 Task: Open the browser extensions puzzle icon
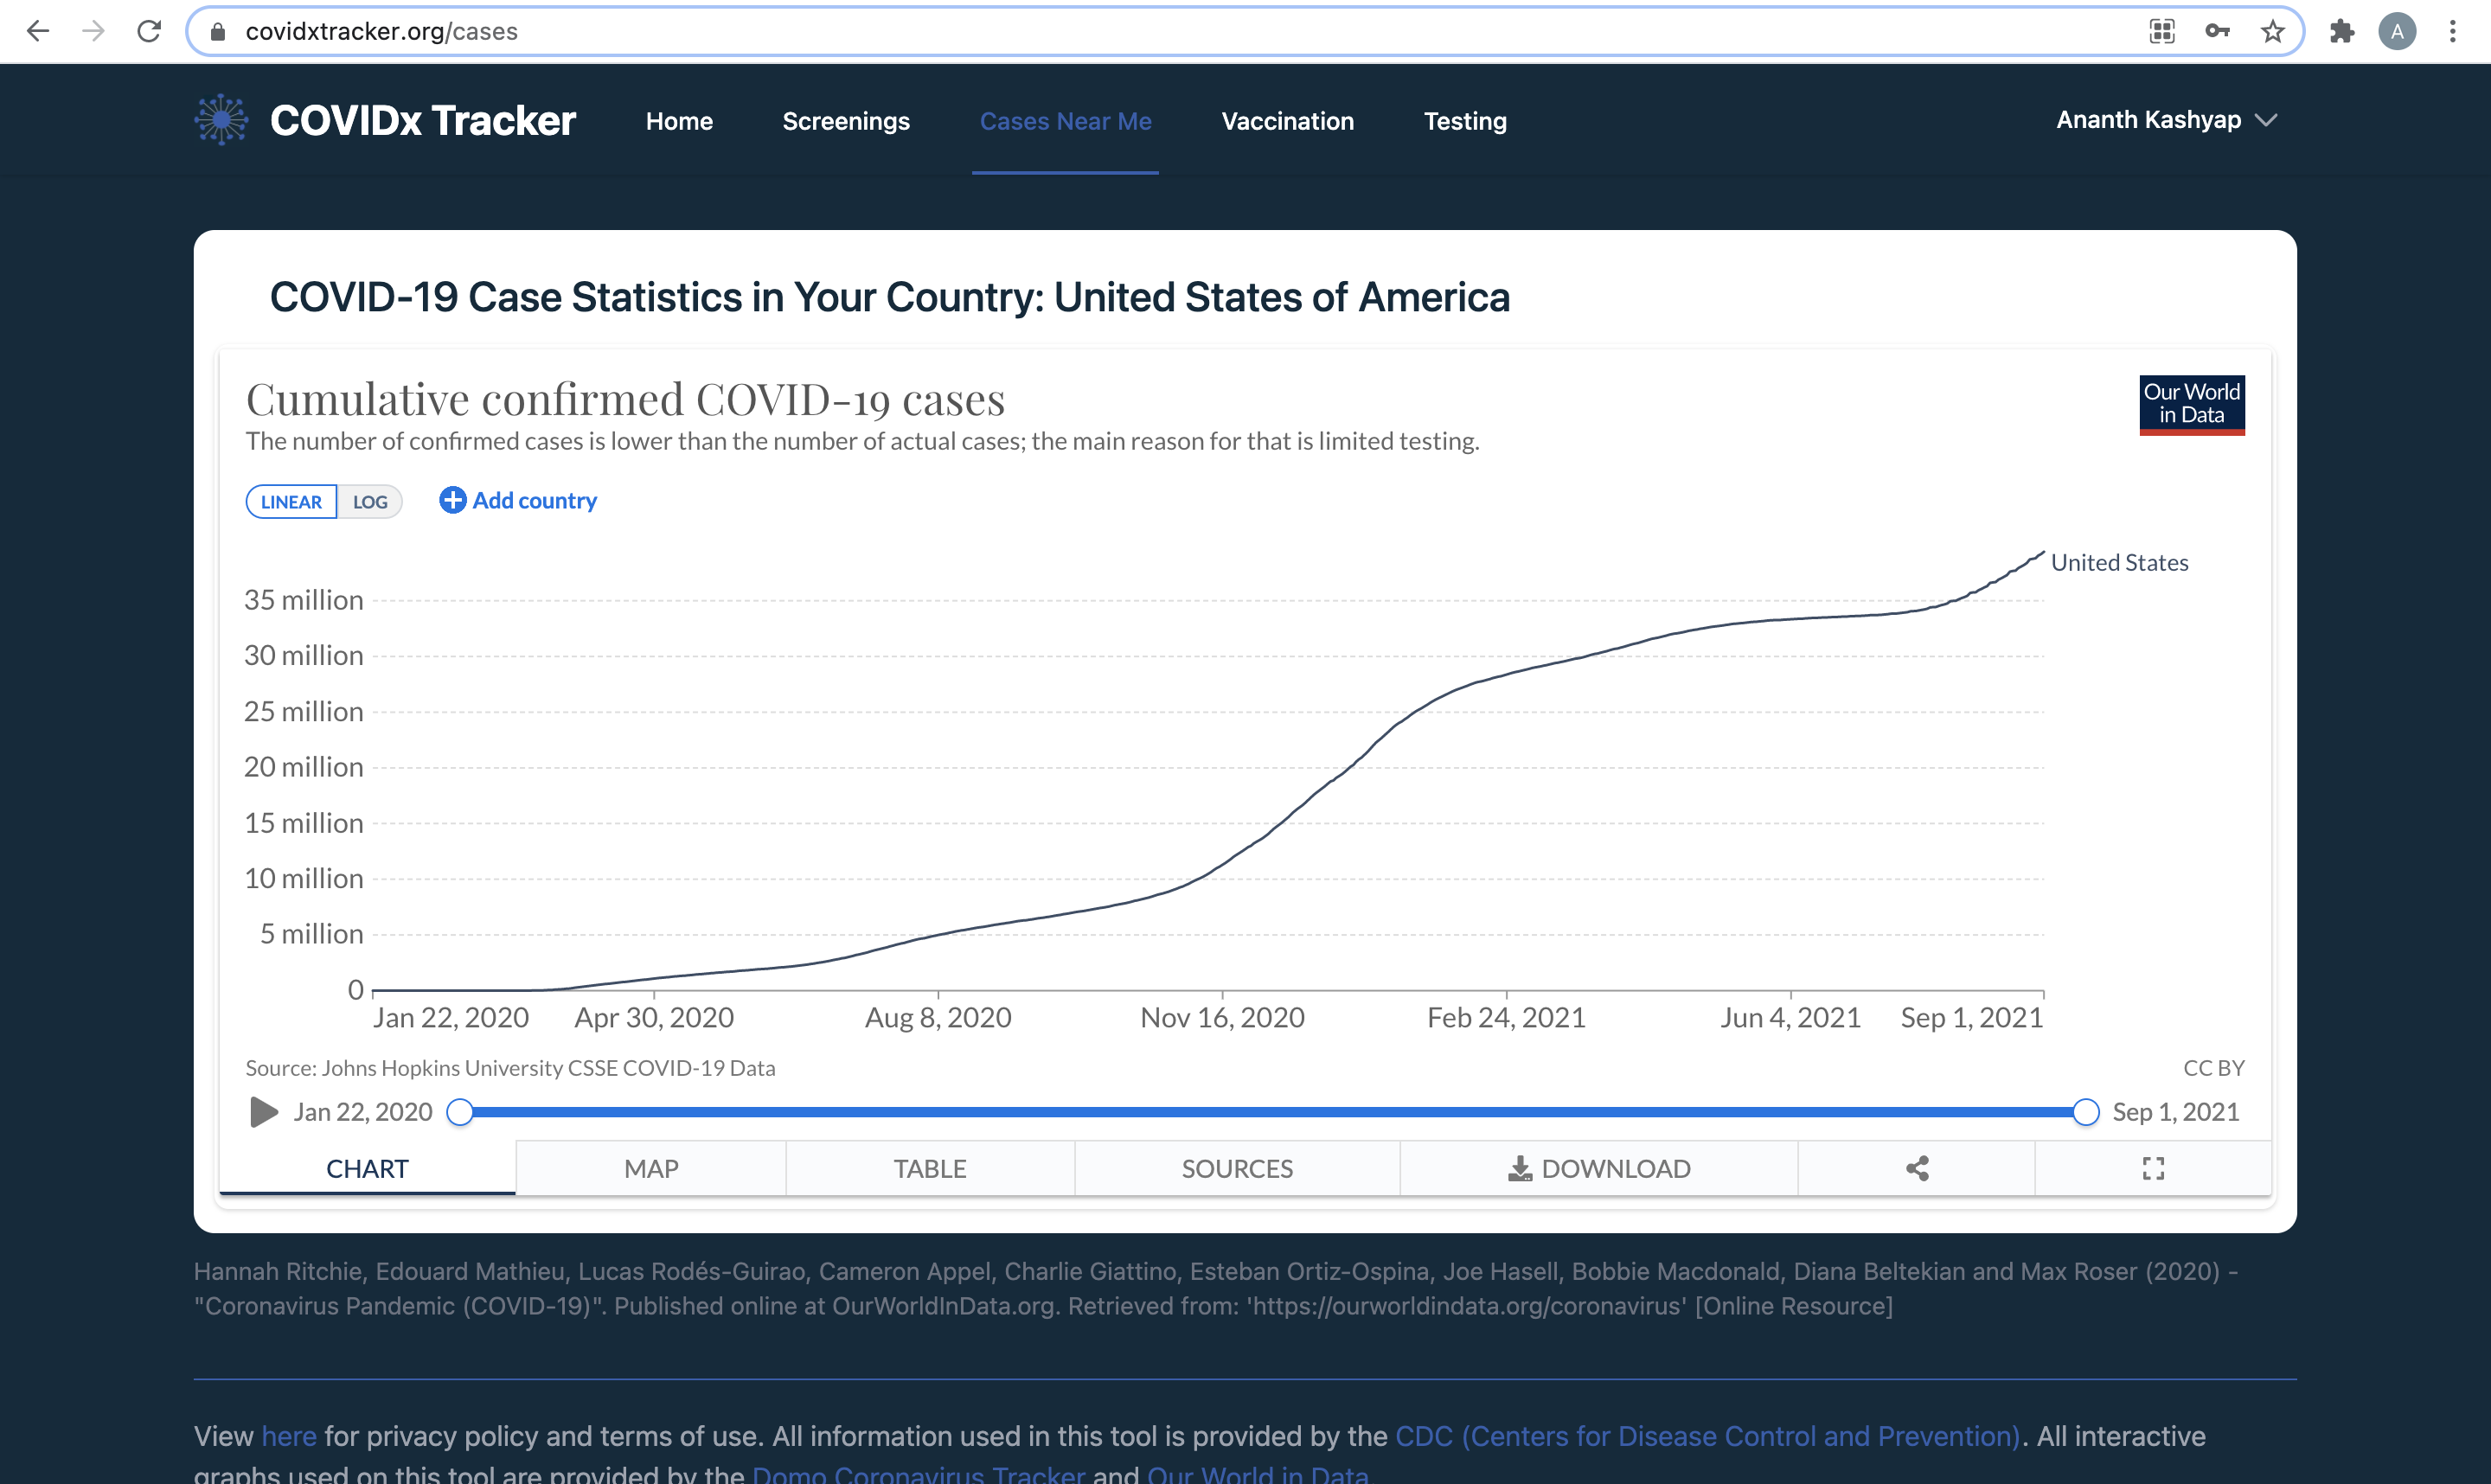(2341, 31)
